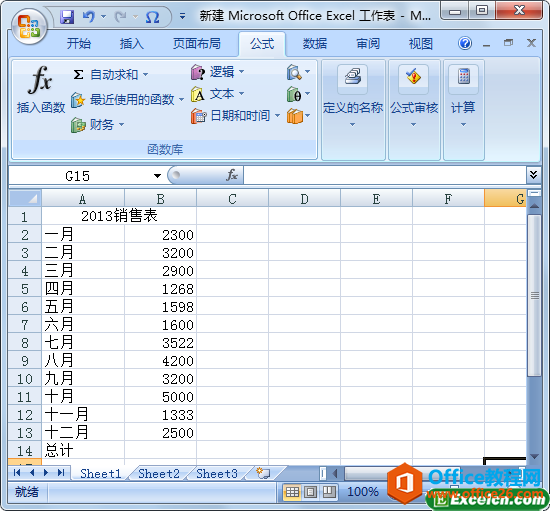Expand the 公式审核 formula auditing group
The image size is (550, 511).
coord(414,109)
